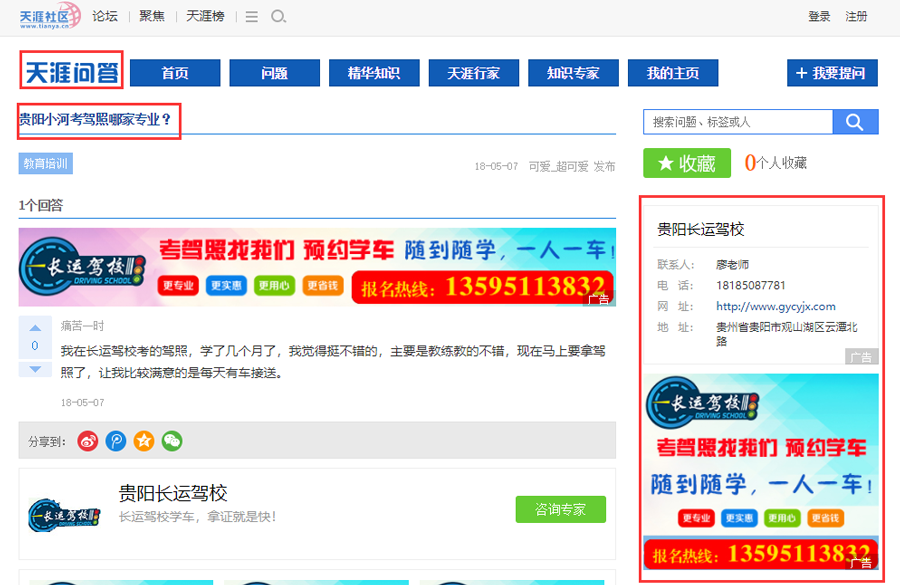The height and width of the screenshot is (585, 900).
Task: Click the 1个回答 heading
Action: pos(41,205)
